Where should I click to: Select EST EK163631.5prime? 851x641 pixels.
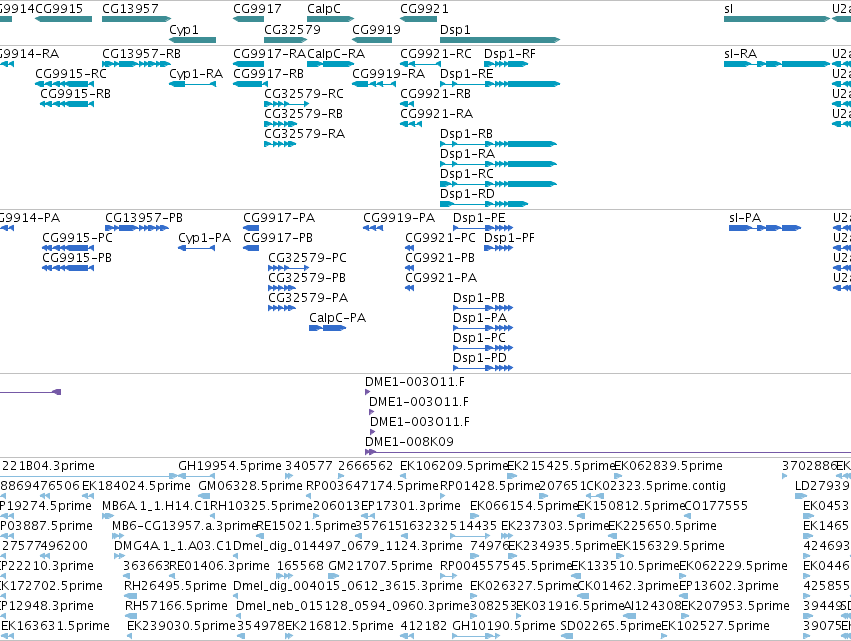(x=8, y=636)
